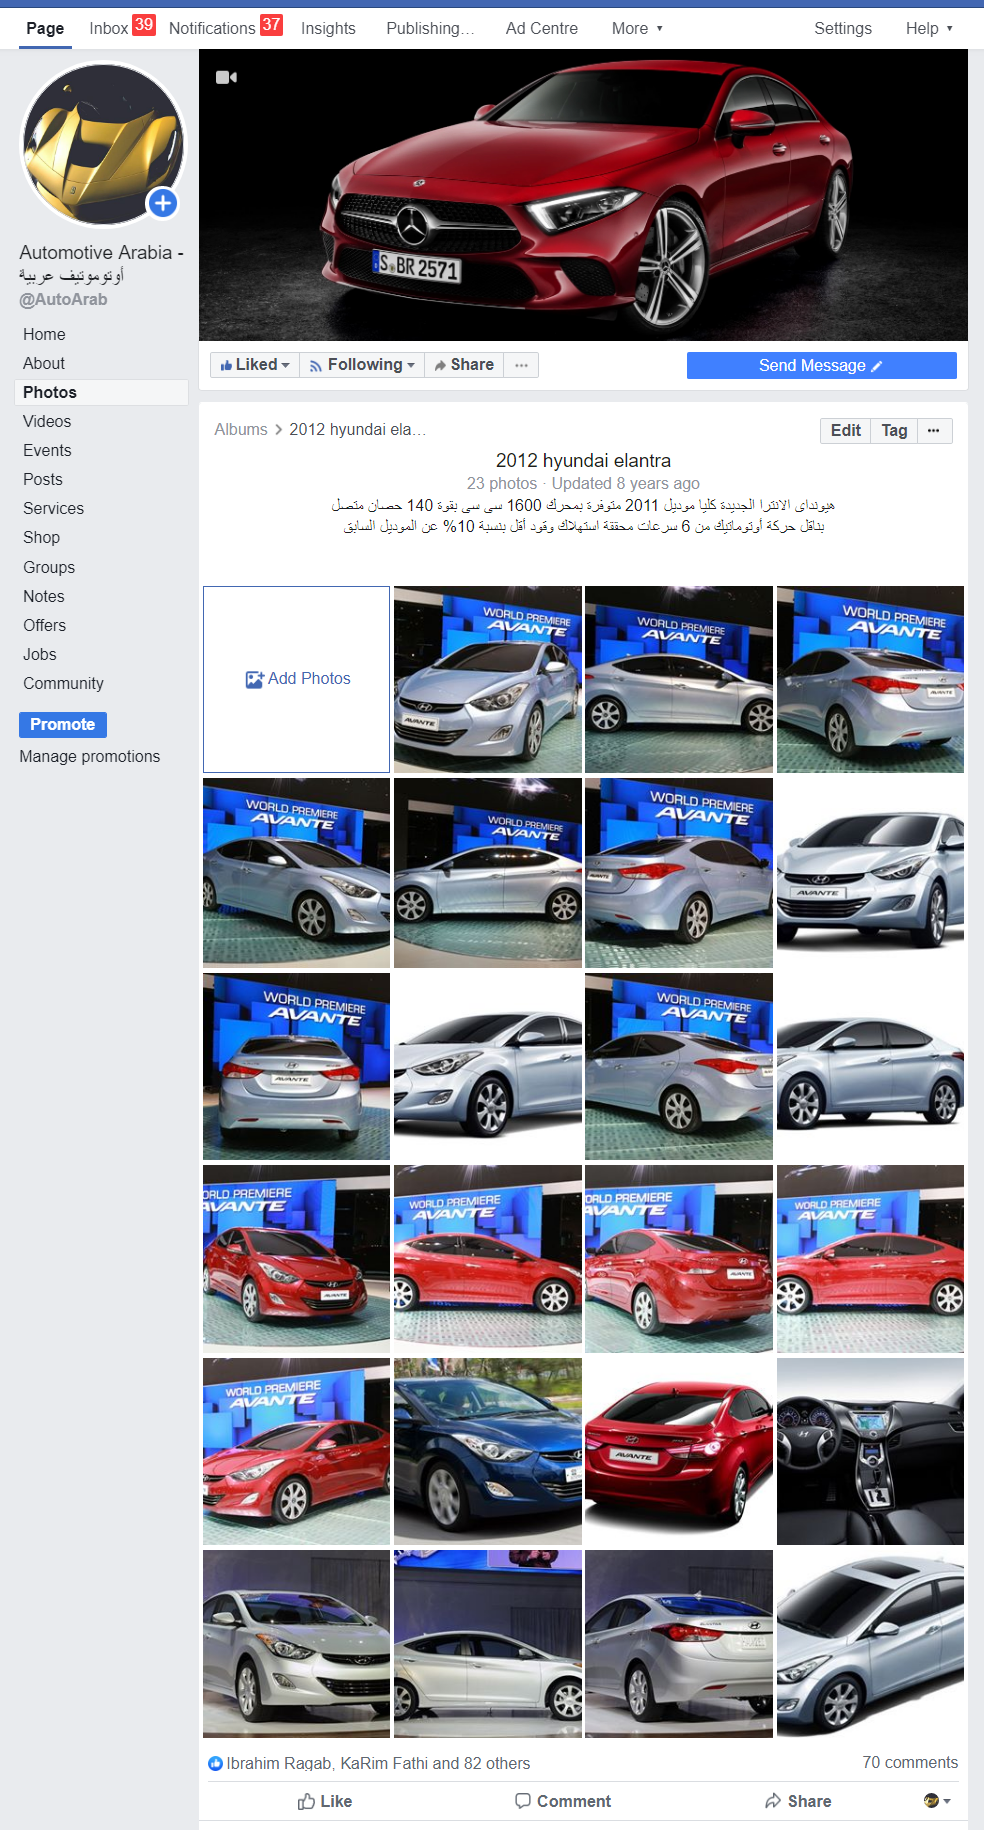Click the Albums breadcrumb link
Screen dimensions: 984x1832
click(x=240, y=429)
